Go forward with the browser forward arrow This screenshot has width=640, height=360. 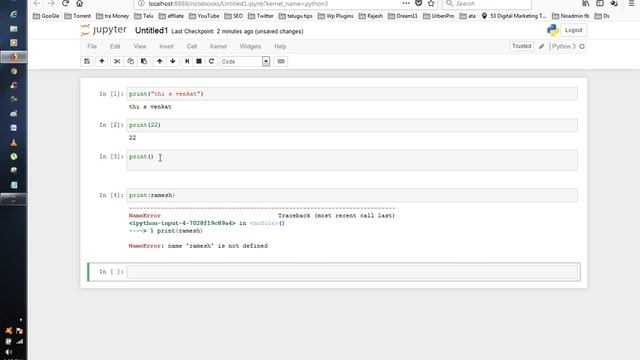coord(51,3)
